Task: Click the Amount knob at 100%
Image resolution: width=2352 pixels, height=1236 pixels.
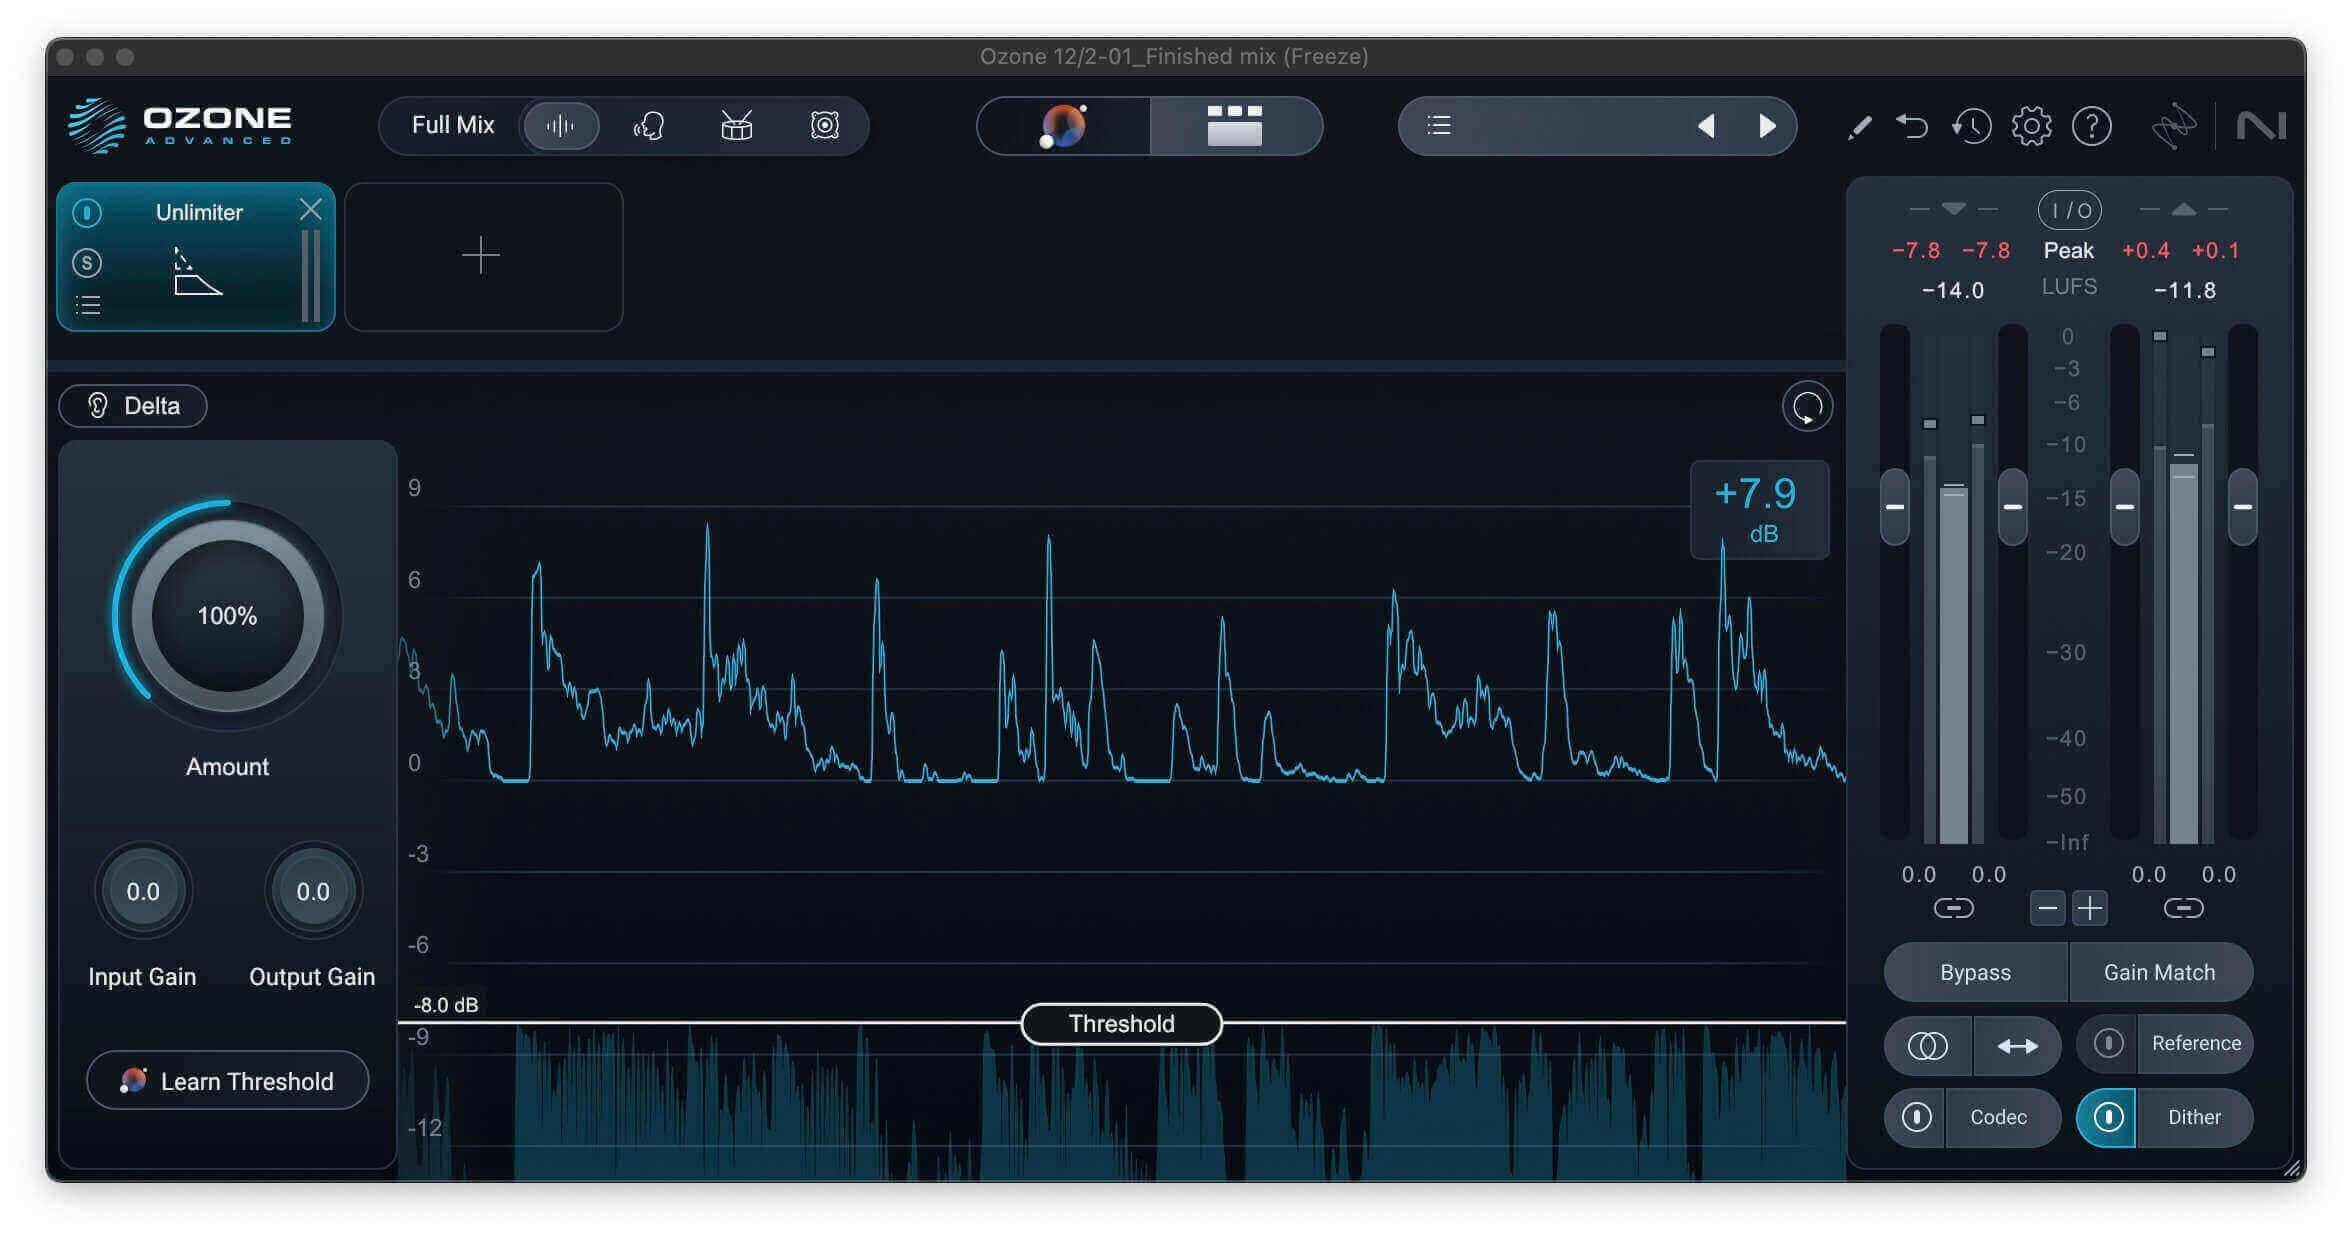Action: click(x=227, y=615)
